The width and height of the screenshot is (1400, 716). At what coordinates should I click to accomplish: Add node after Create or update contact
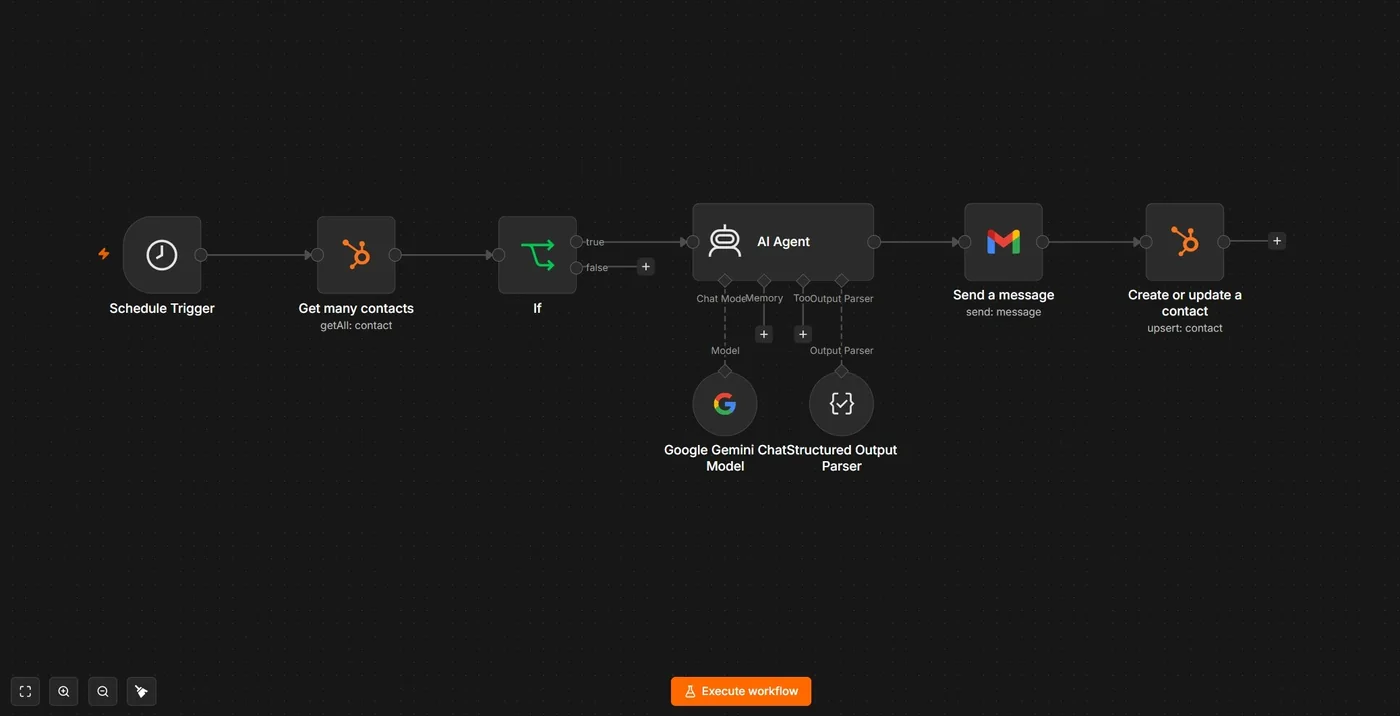[x=1277, y=241]
